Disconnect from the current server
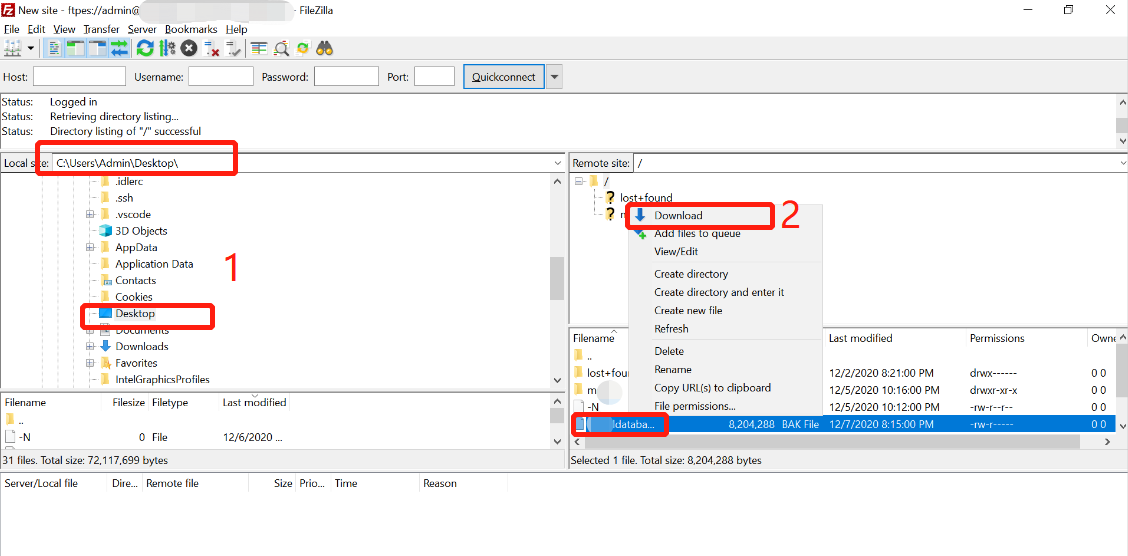 (x=212, y=48)
